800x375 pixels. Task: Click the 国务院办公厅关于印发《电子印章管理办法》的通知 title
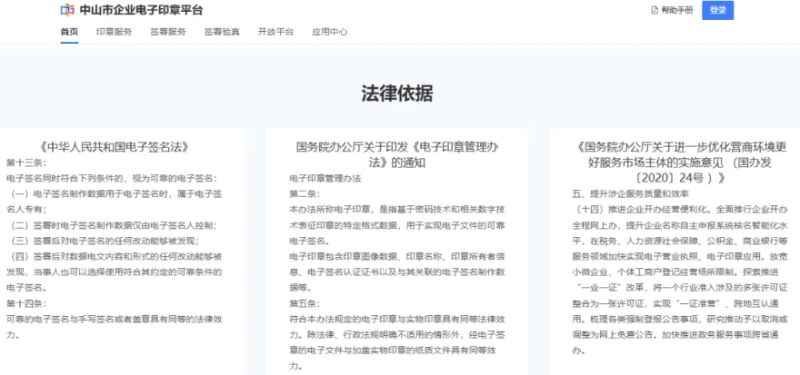(397, 155)
